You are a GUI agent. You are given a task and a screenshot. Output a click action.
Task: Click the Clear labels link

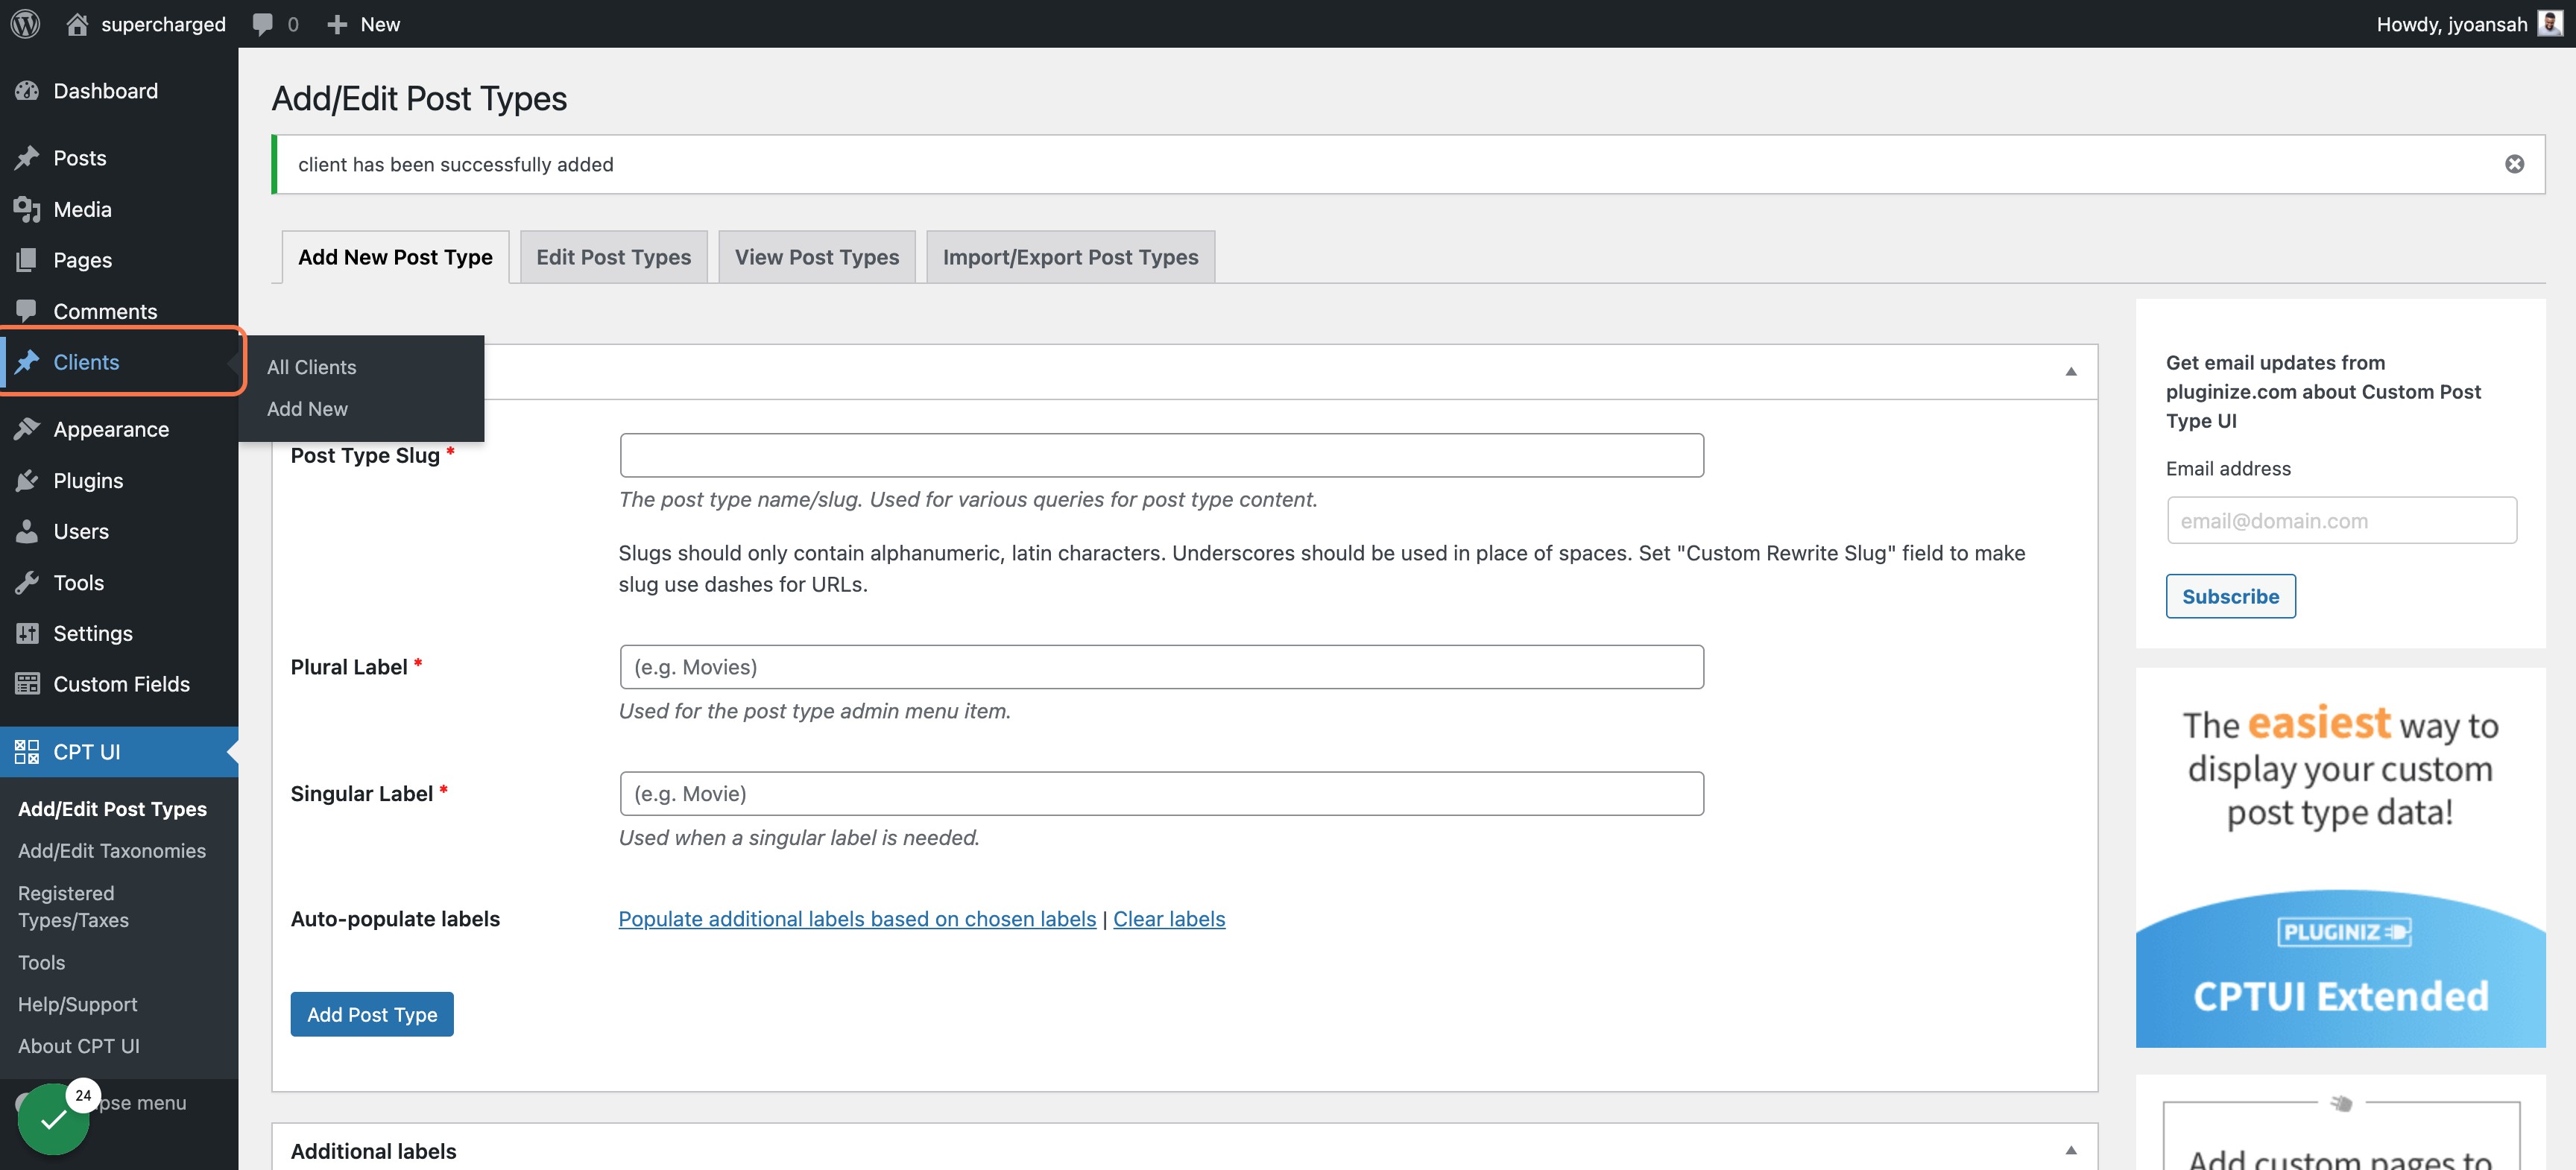click(x=1169, y=919)
